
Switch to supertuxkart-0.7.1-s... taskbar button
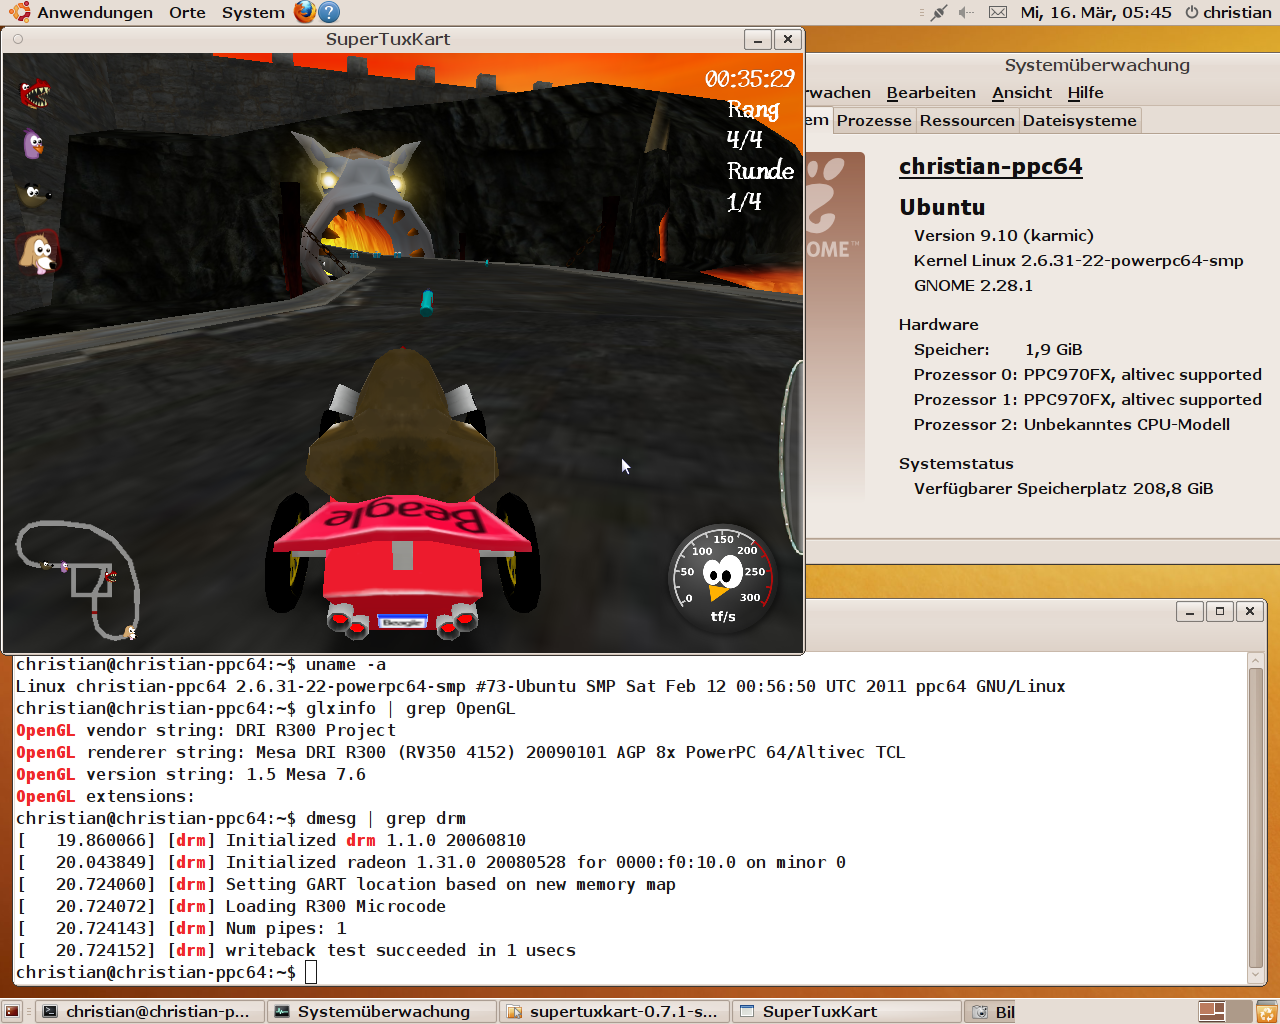[x=615, y=1012]
